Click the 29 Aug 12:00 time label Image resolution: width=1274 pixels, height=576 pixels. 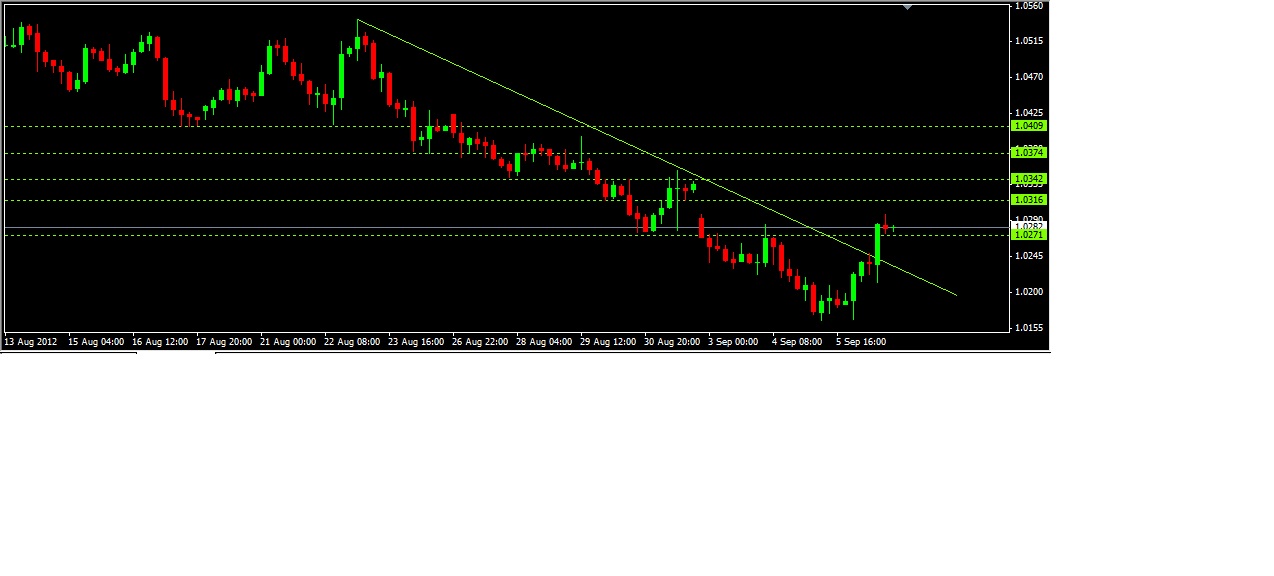pos(608,342)
